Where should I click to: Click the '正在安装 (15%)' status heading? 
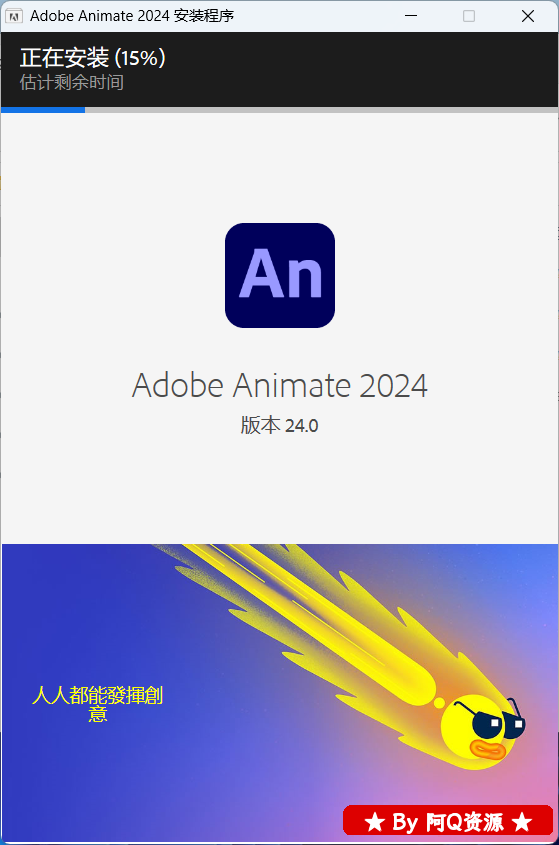[93, 58]
